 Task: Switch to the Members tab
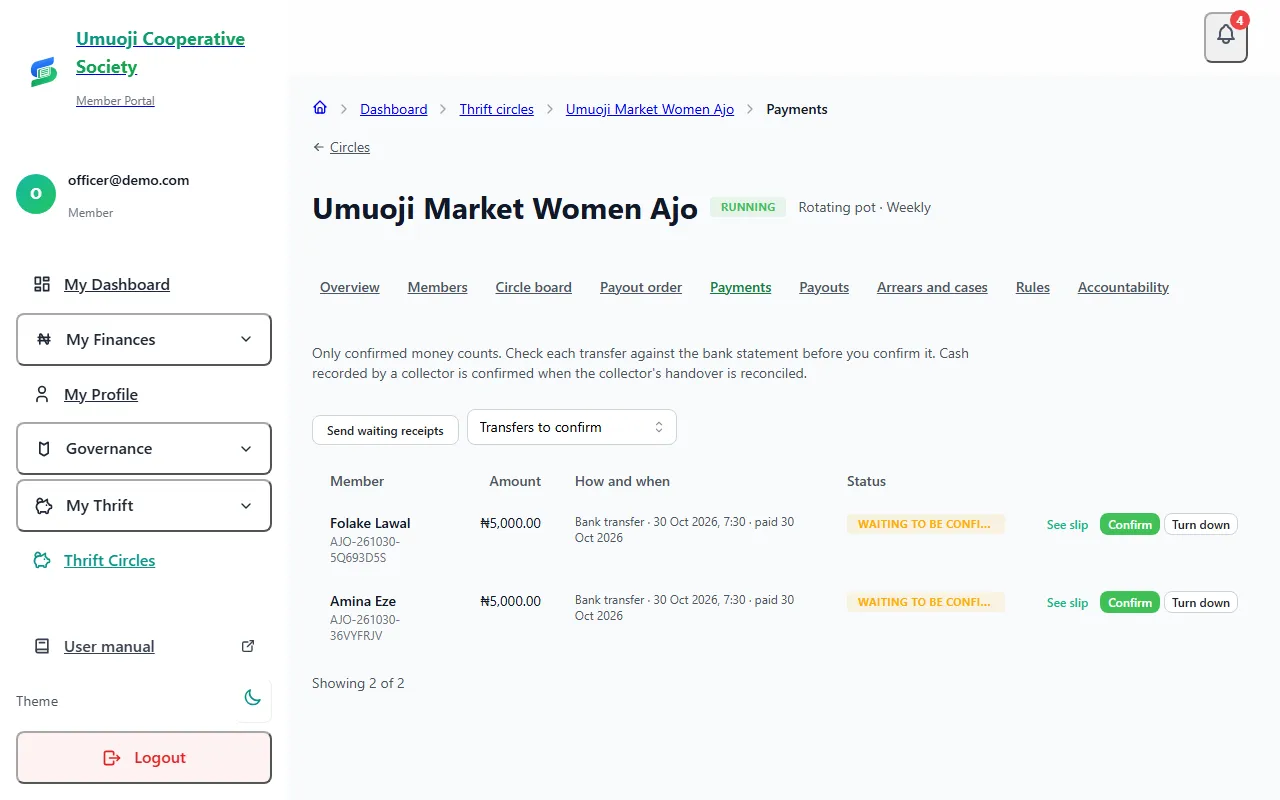point(438,287)
